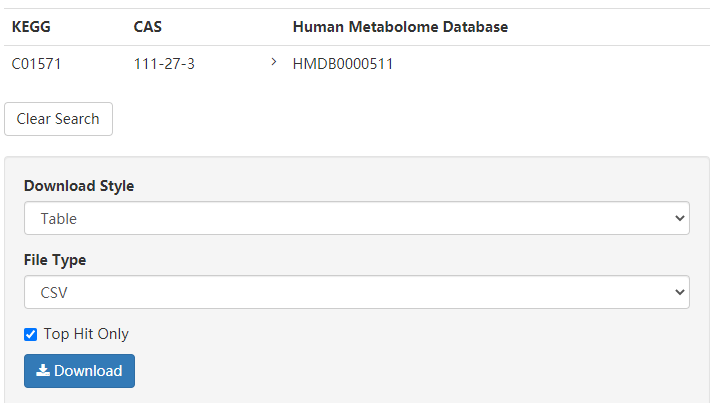719x403 pixels.
Task: Click the "Download Style" field label
Action: pyautogui.click(x=79, y=186)
